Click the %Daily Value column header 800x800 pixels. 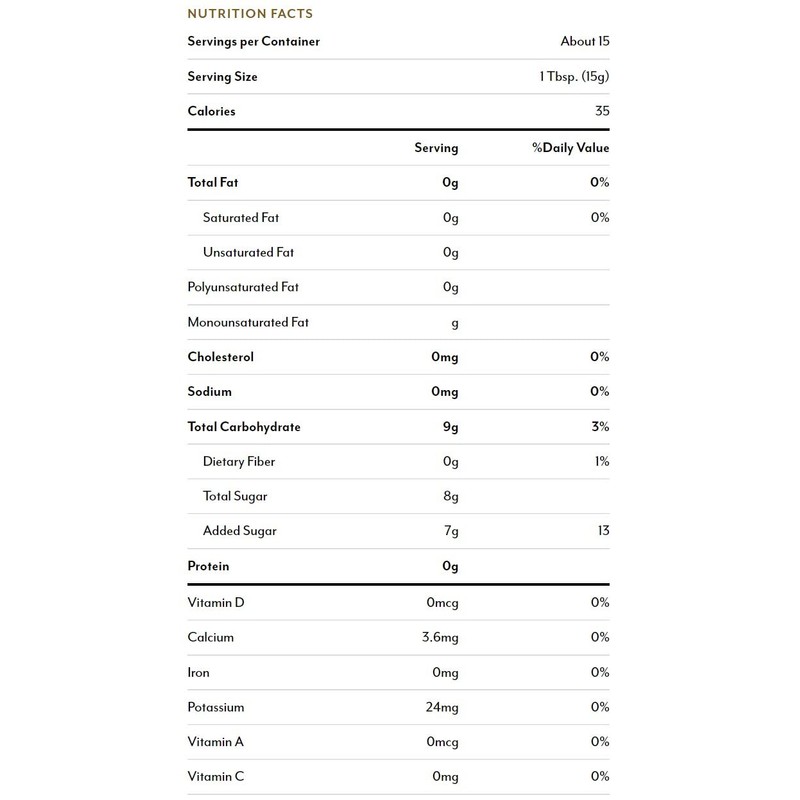[570, 148]
